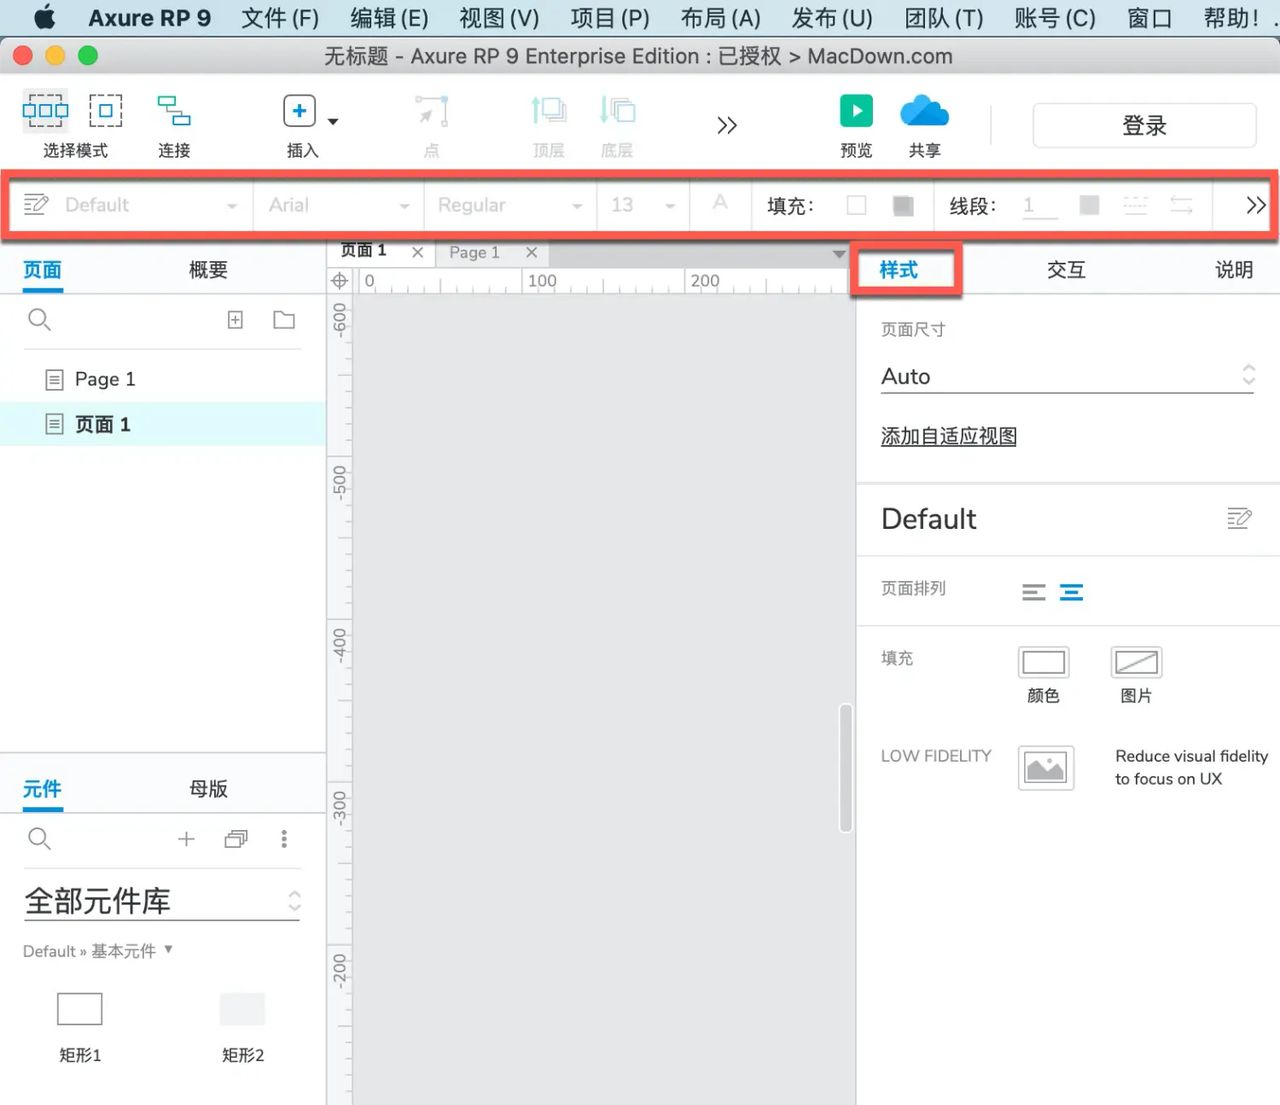
Task: Click the arrow style icon
Action: point(1182,205)
